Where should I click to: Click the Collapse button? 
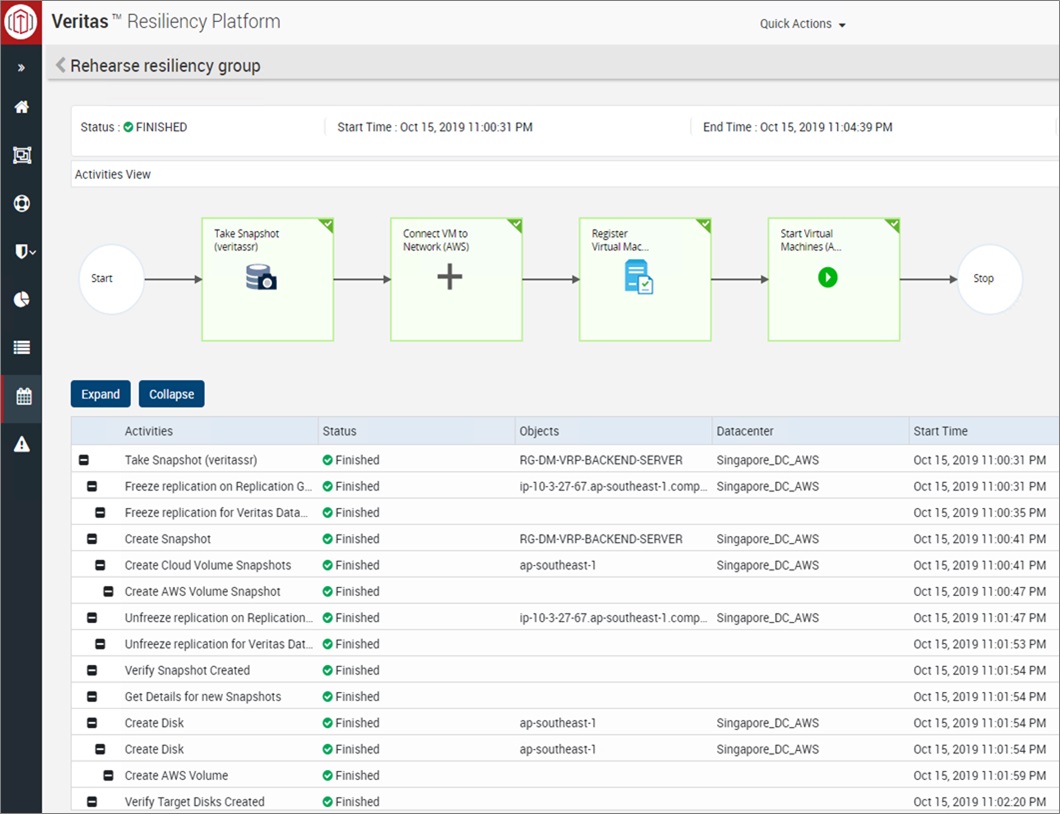(172, 394)
